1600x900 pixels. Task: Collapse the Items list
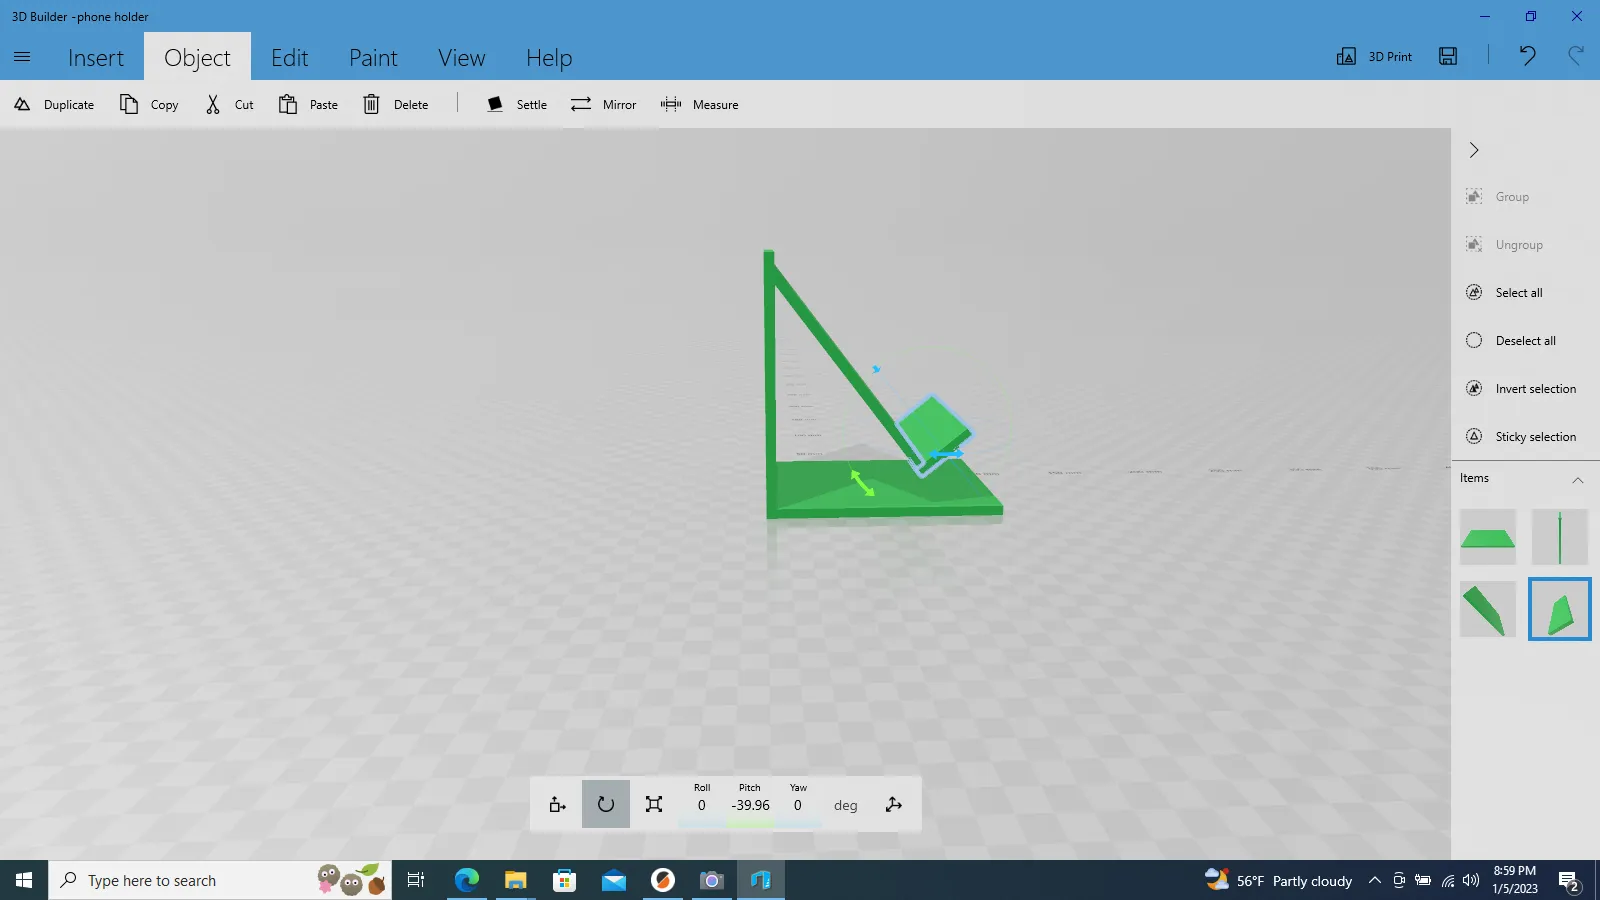(1578, 479)
